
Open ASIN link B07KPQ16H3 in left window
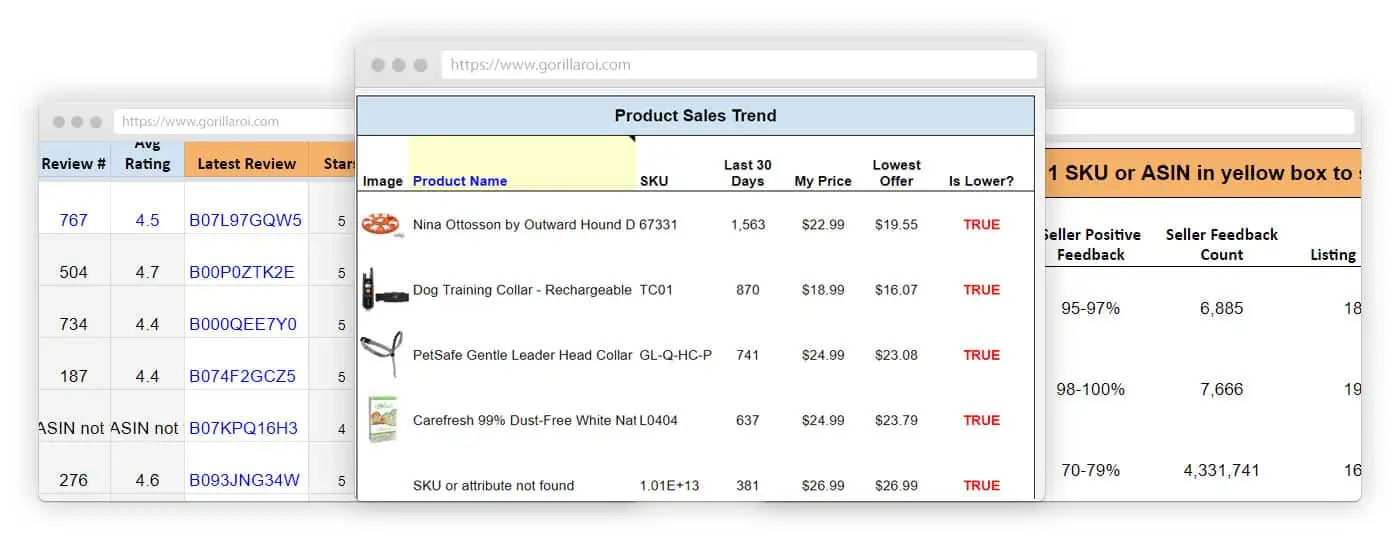point(244,428)
